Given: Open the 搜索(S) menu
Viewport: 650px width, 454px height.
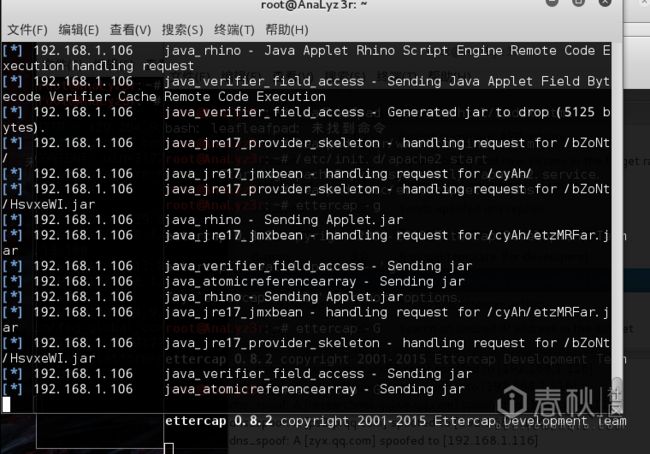Looking at the screenshot, I should [x=182, y=30].
